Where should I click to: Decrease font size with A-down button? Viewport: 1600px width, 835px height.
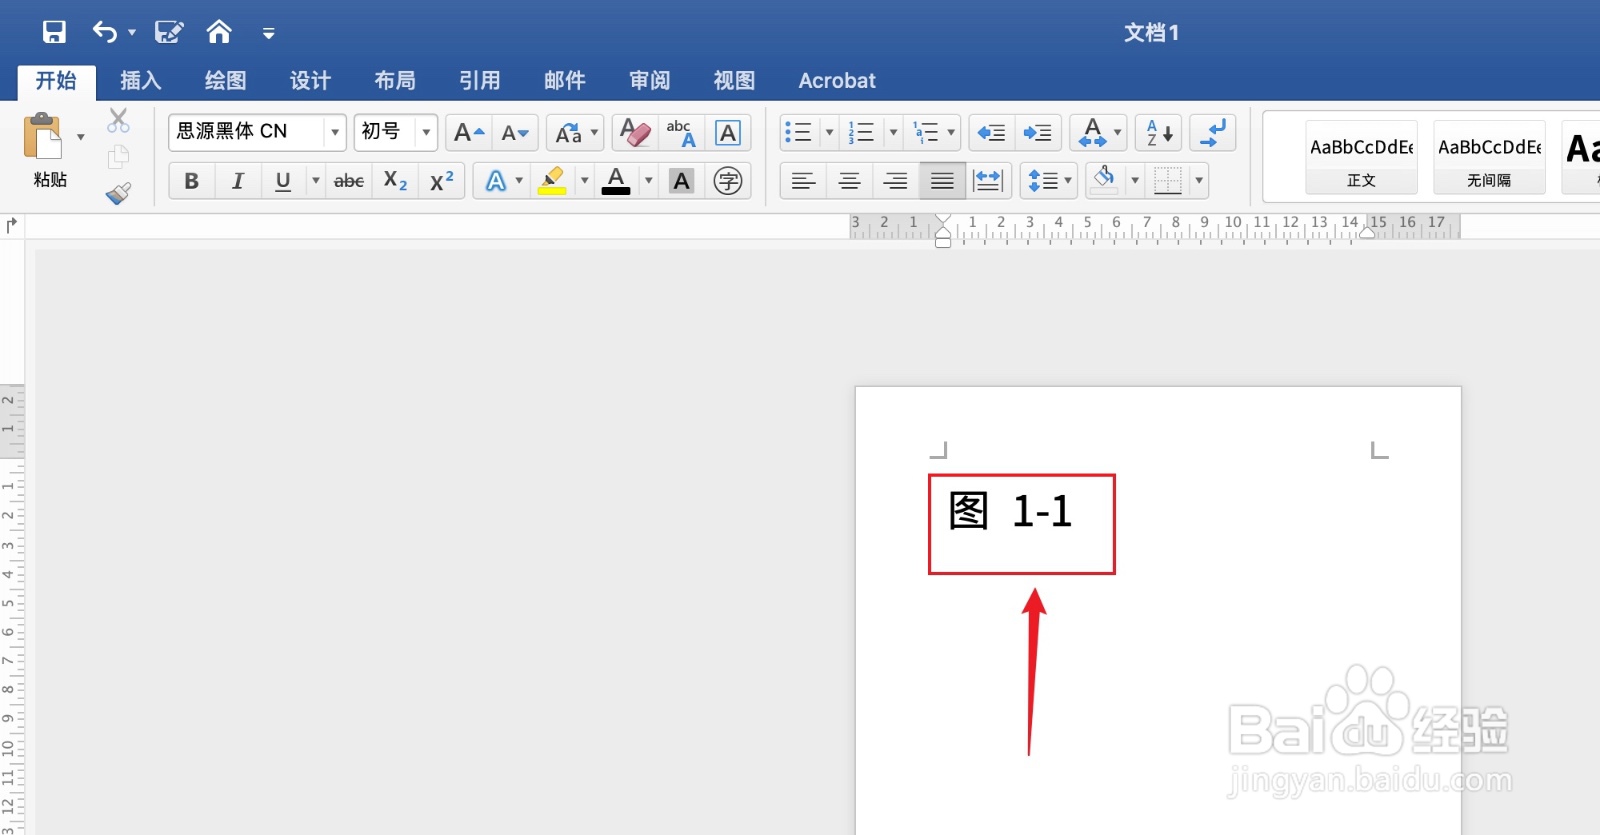pyautogui.click(x=515, y=132)
